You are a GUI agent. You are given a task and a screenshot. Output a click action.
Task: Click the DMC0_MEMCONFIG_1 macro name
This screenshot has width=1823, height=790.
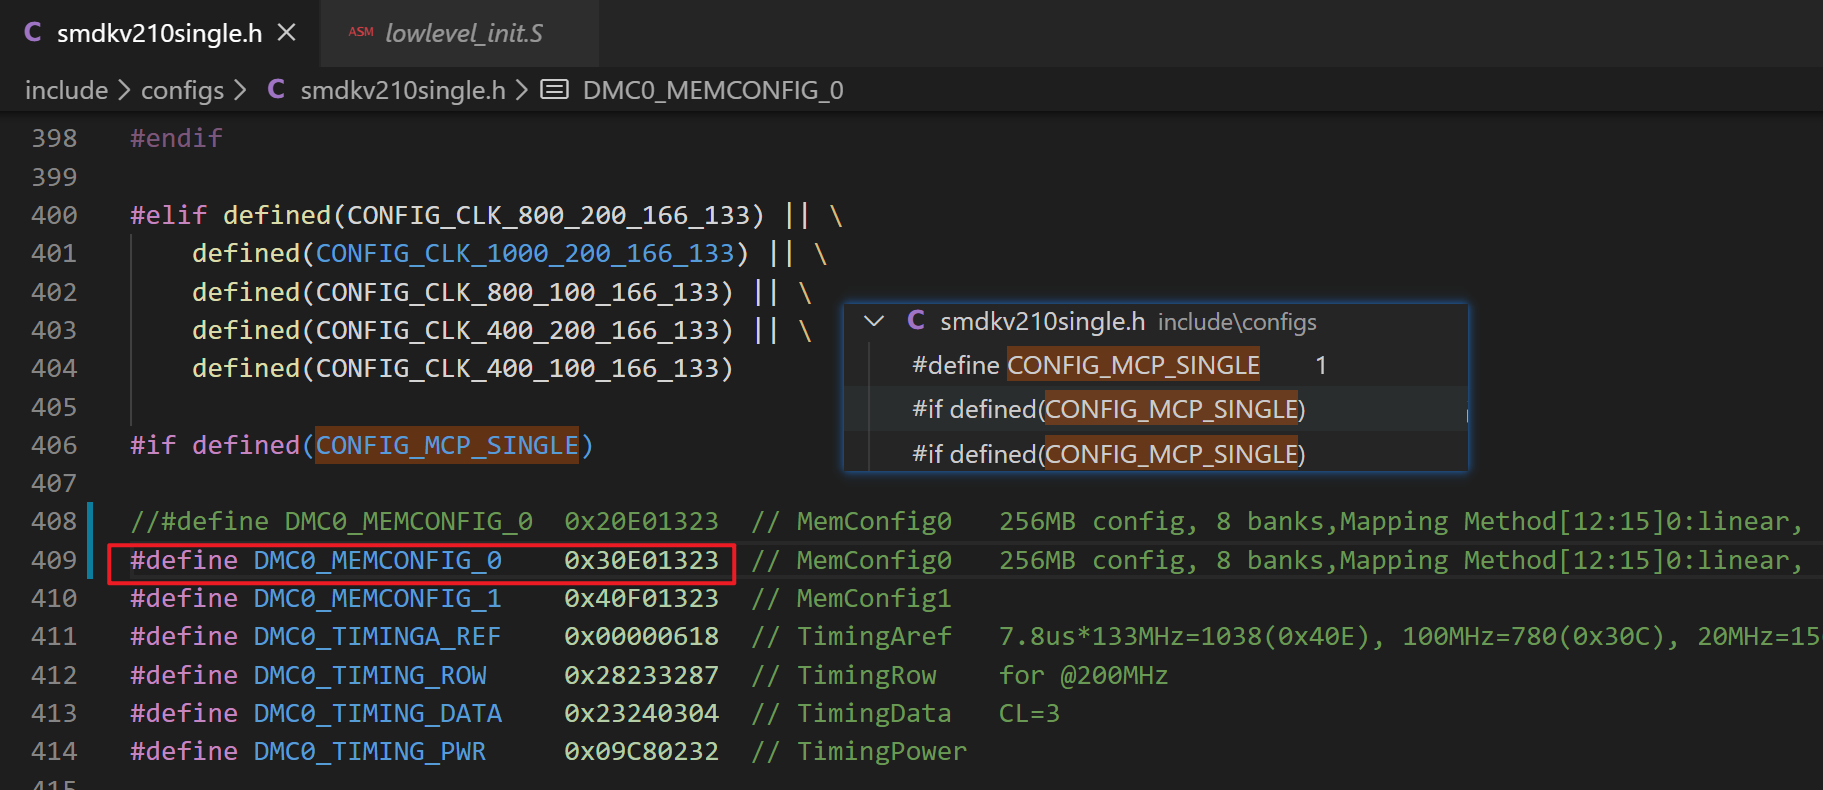[377, 598]
